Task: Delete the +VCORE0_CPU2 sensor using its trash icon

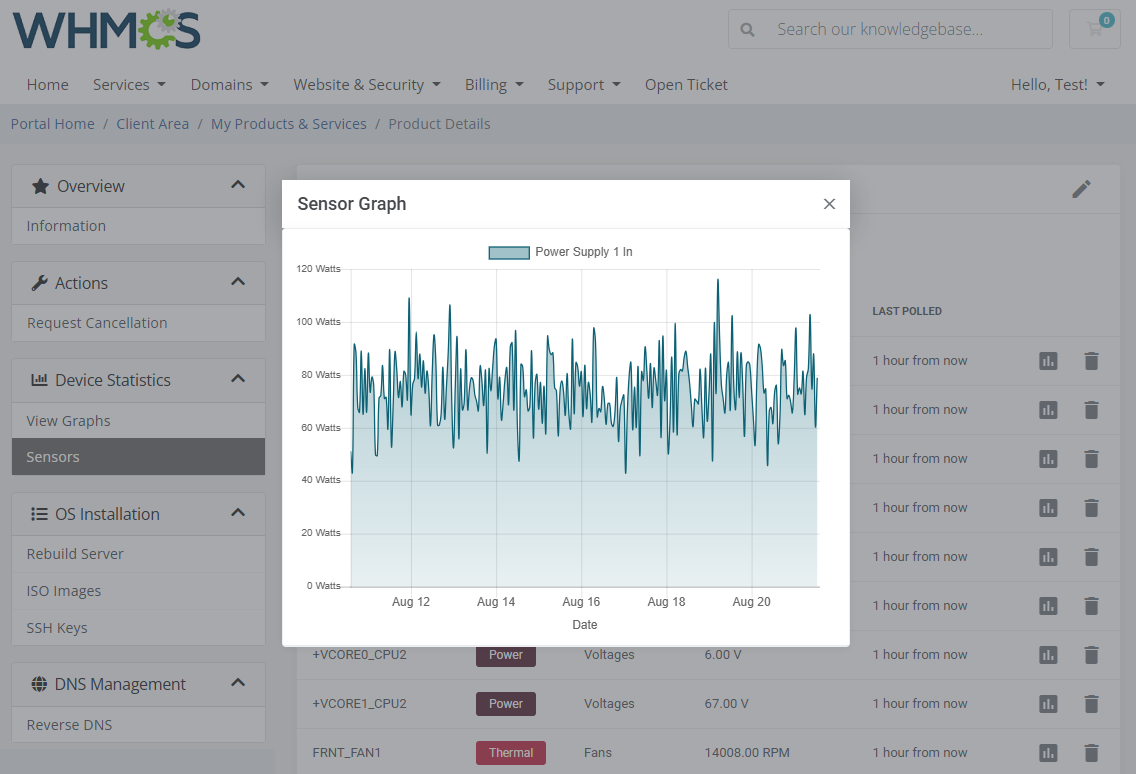Action: point(1091,654)
